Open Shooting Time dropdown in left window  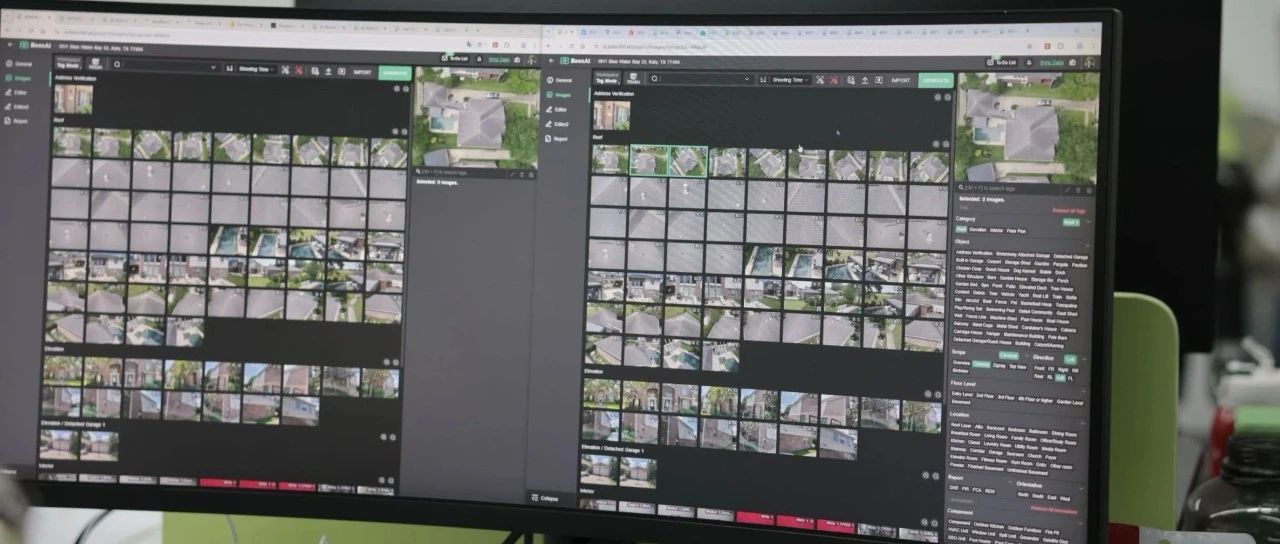pos(255,70)
